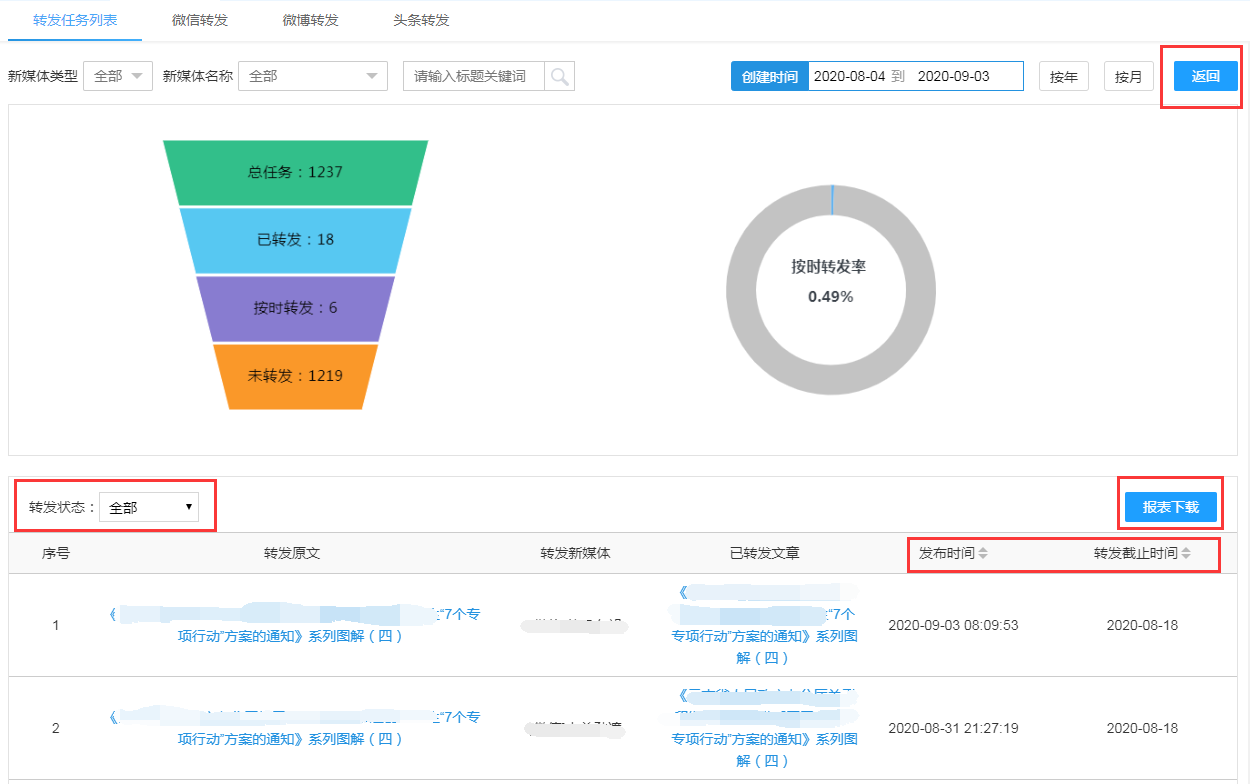This screenshot has width=1250, height=784.
Task: Click the green 总任务 funnel segment
Action: (295, 172)
